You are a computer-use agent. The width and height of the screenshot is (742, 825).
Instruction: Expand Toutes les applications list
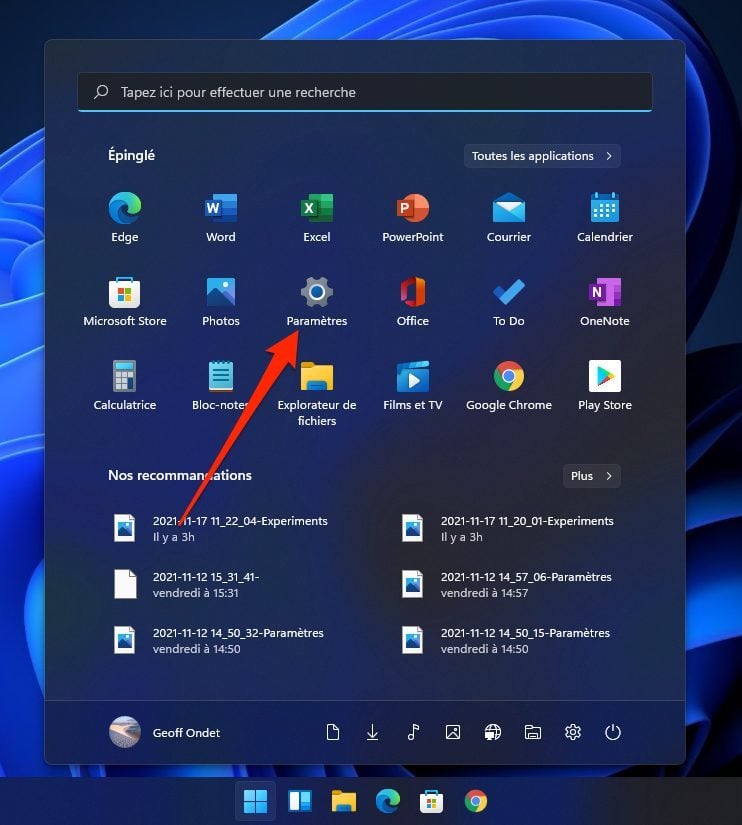click(542, 156)
